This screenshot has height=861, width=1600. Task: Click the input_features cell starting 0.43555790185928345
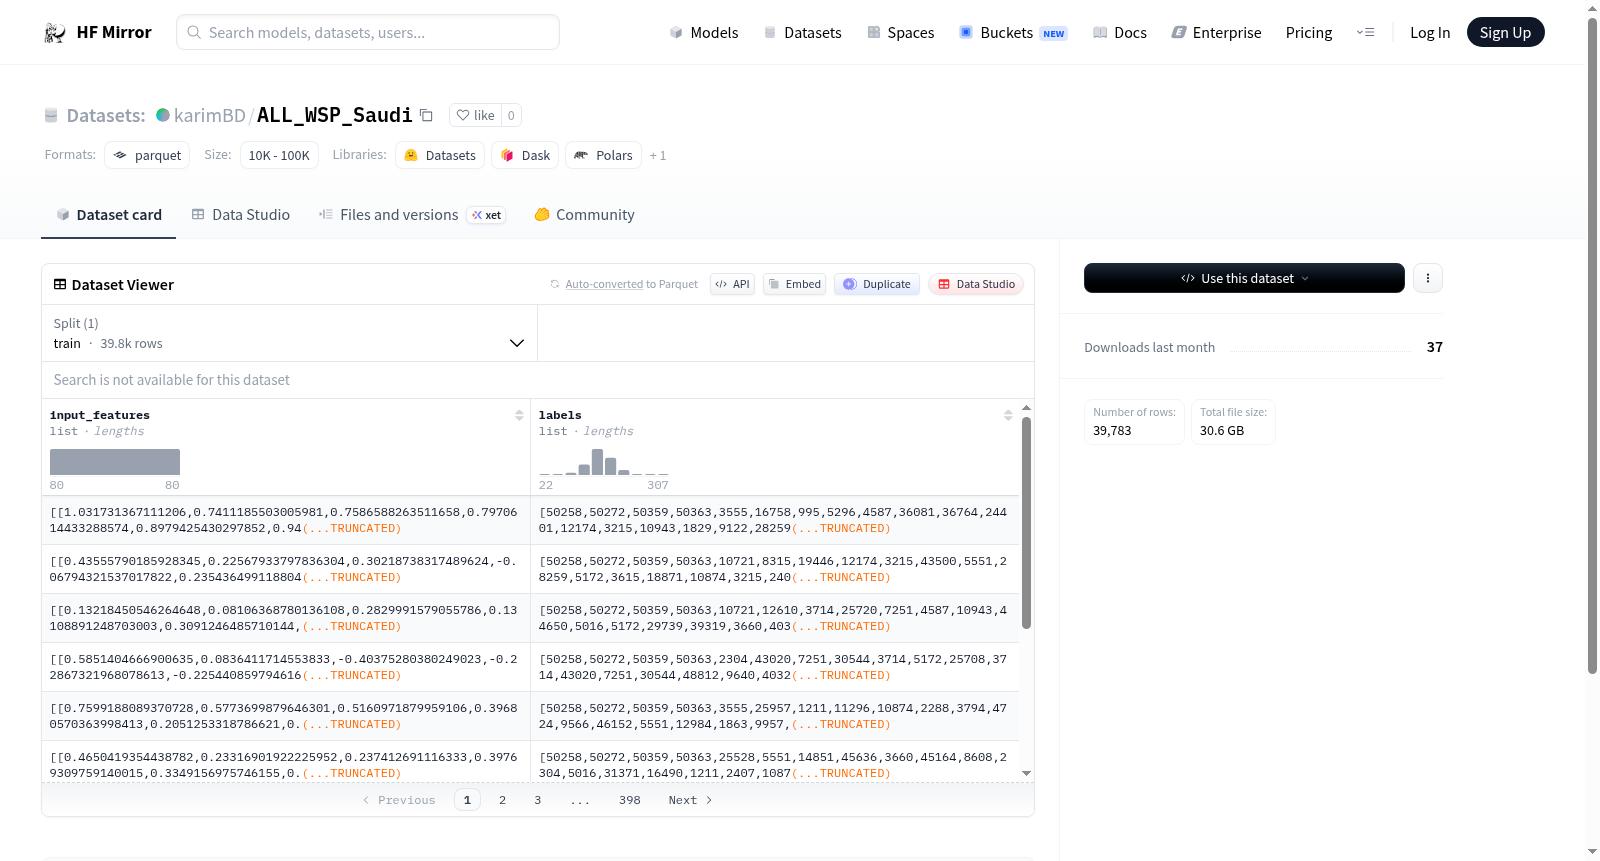pyautogui.click(x=286, y=569)
